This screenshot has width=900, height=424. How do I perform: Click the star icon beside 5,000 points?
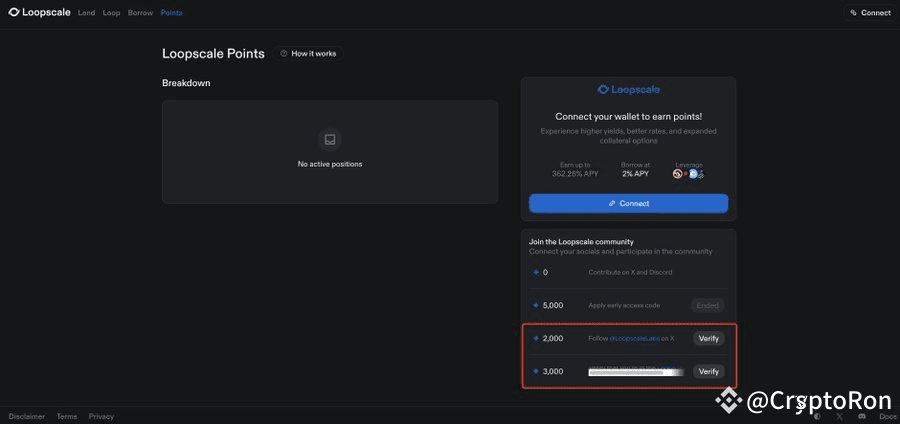coord(536,305)
